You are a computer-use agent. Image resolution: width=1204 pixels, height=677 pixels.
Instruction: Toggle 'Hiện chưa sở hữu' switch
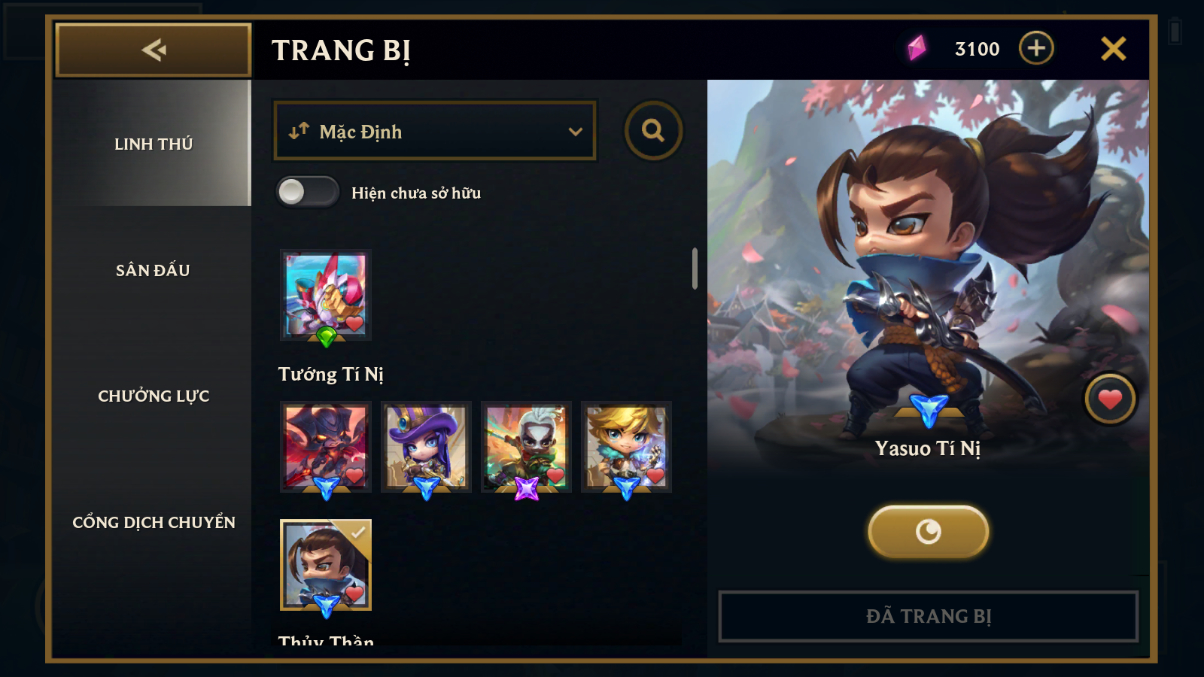point(308,192)
